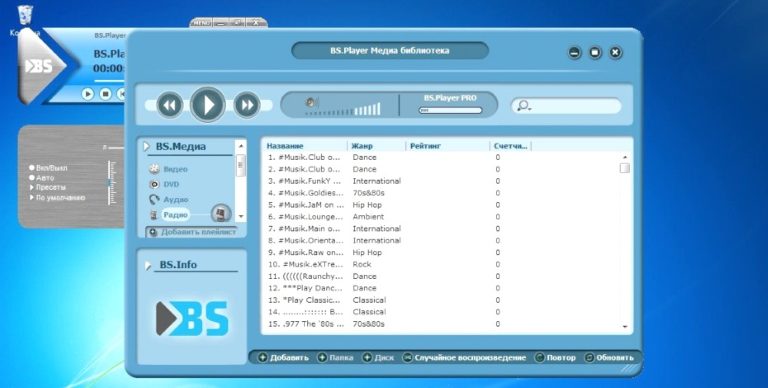The image size is (768, 388).
Task: Select the DVD category in BS.Медиа
Action: 165,184
